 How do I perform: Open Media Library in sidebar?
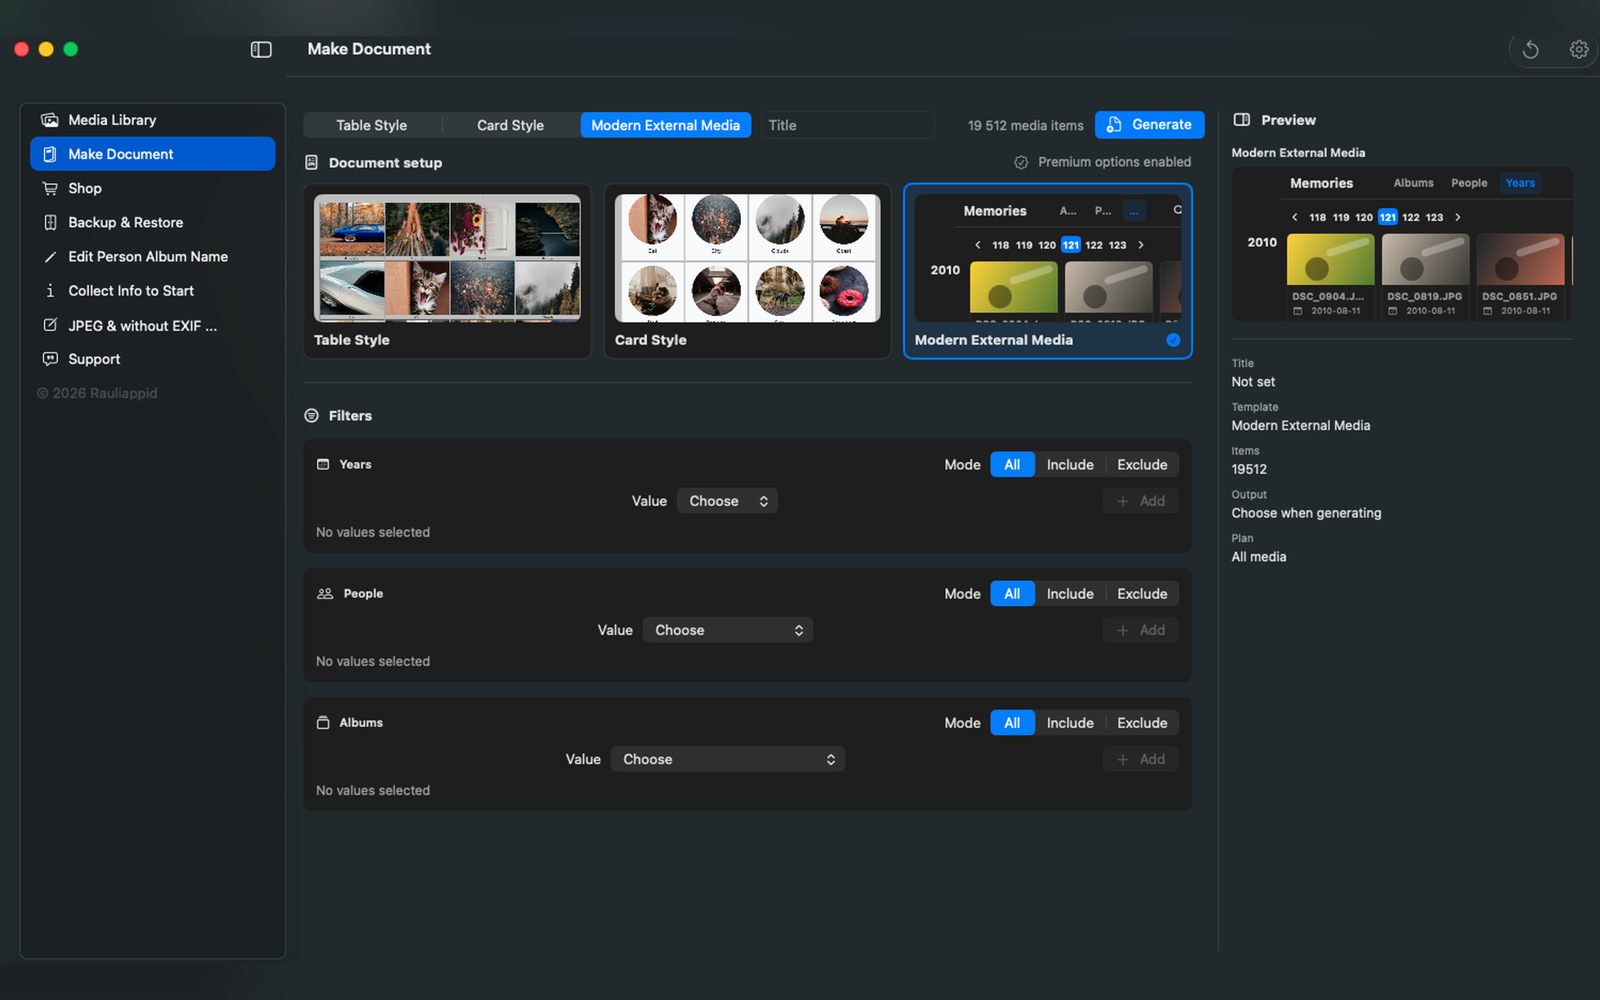153,120
